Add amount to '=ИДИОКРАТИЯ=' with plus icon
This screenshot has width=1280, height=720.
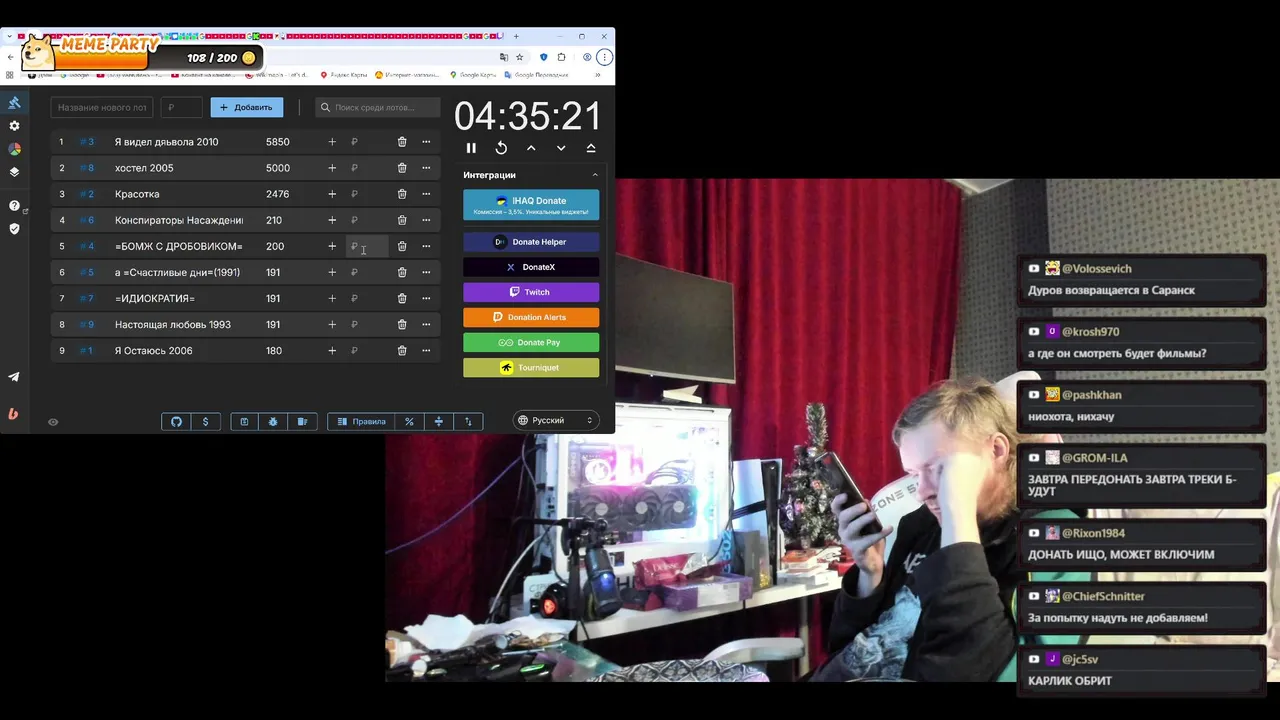point(332,298)
